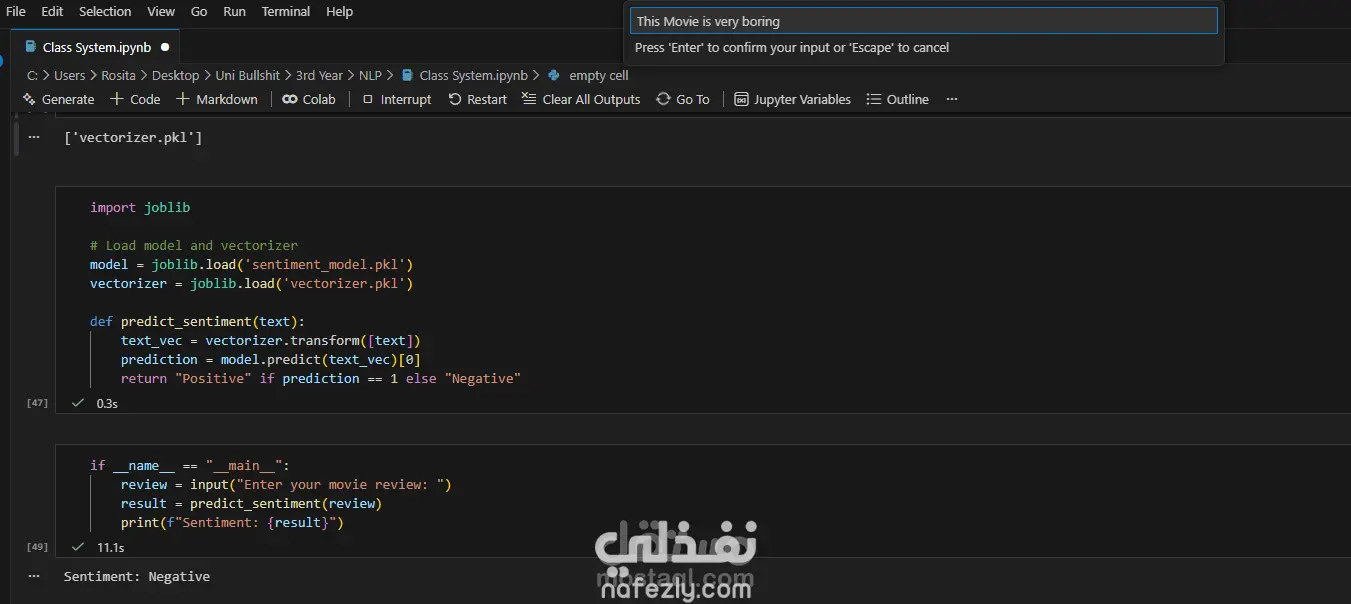The height and width of the screenshot is (604, 1351).
Task: Click the NLP breadcrumb segment
Action: click(x=371, y=75)
